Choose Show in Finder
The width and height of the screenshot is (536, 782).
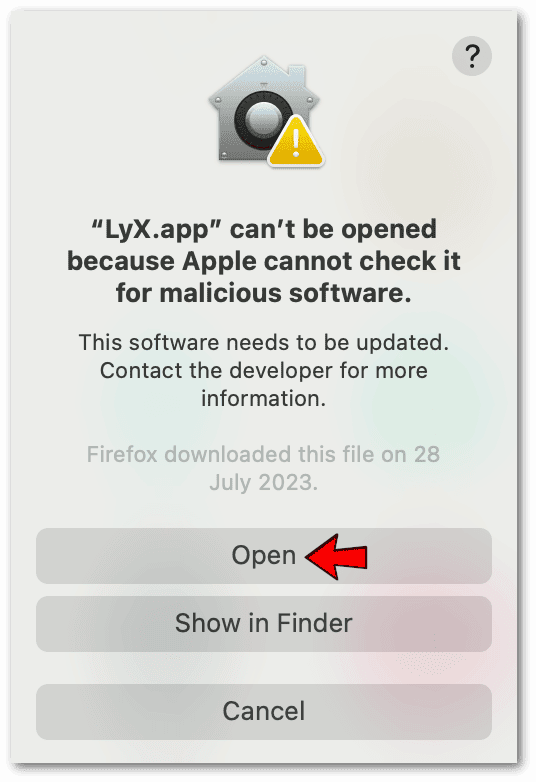pos(264,624)
